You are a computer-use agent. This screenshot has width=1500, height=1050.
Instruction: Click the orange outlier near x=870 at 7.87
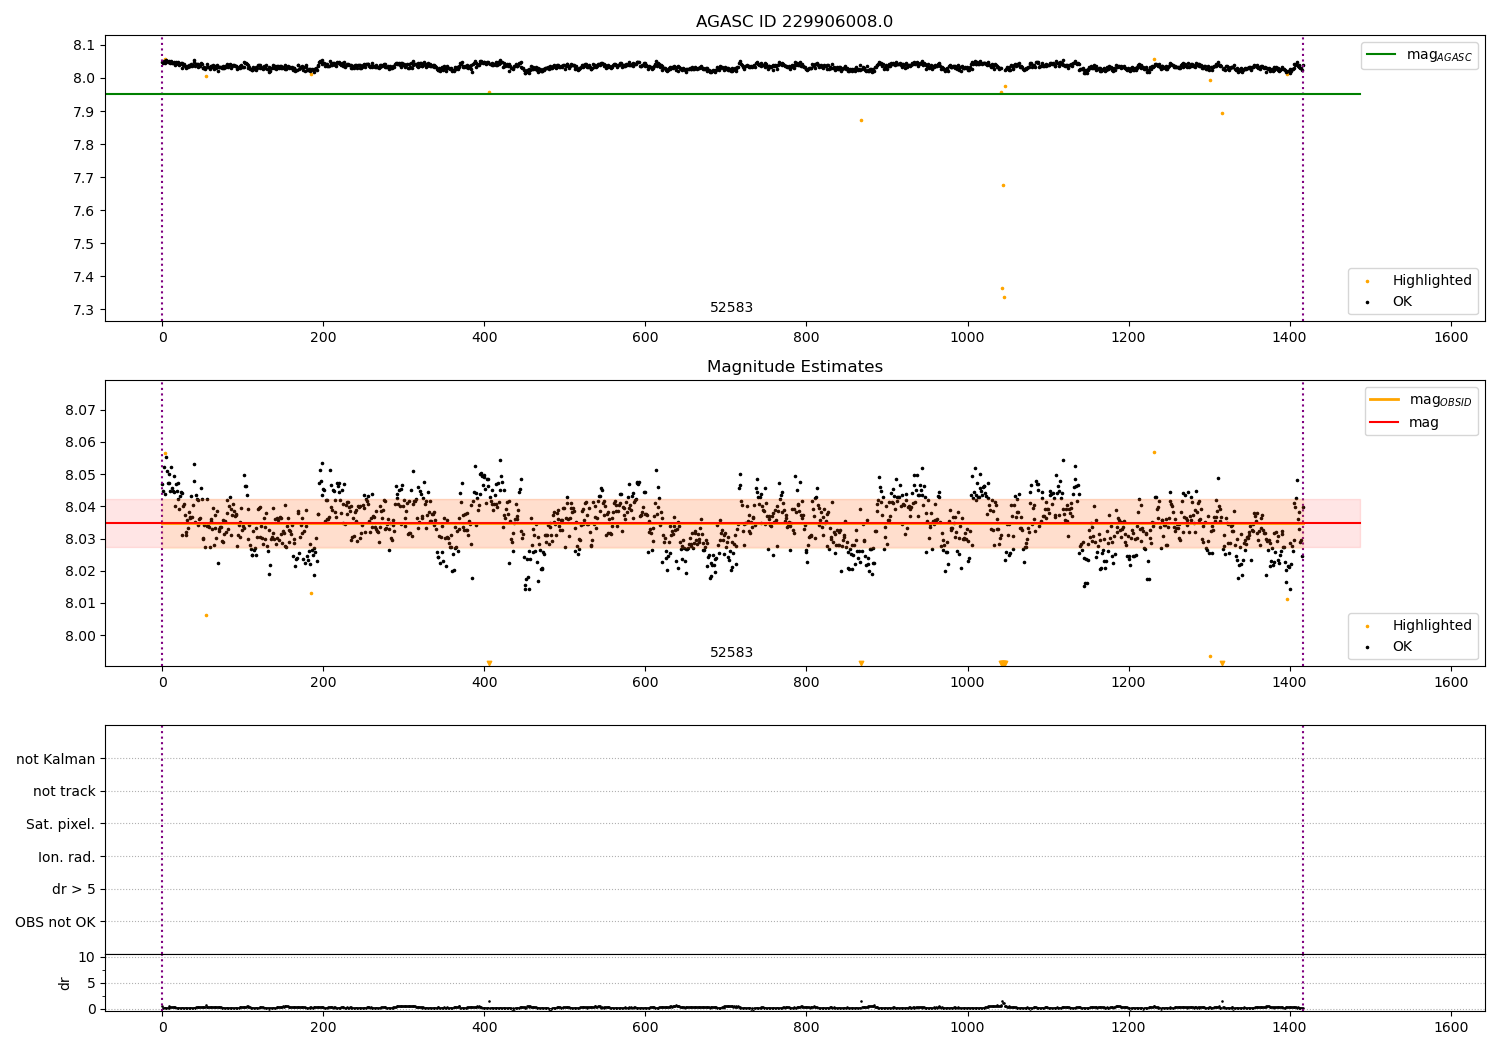[x=861, y=120]
